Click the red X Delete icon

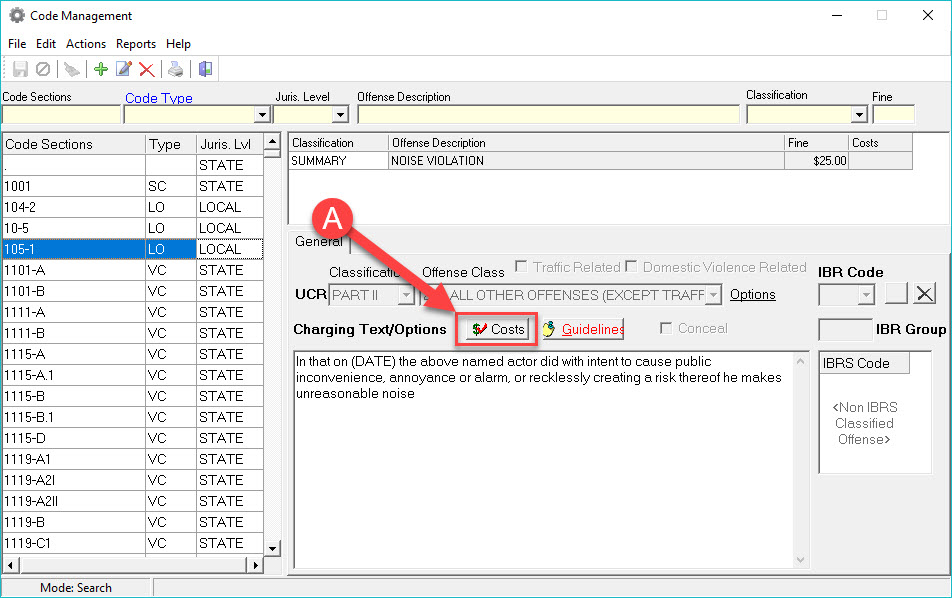pos(146,69)
